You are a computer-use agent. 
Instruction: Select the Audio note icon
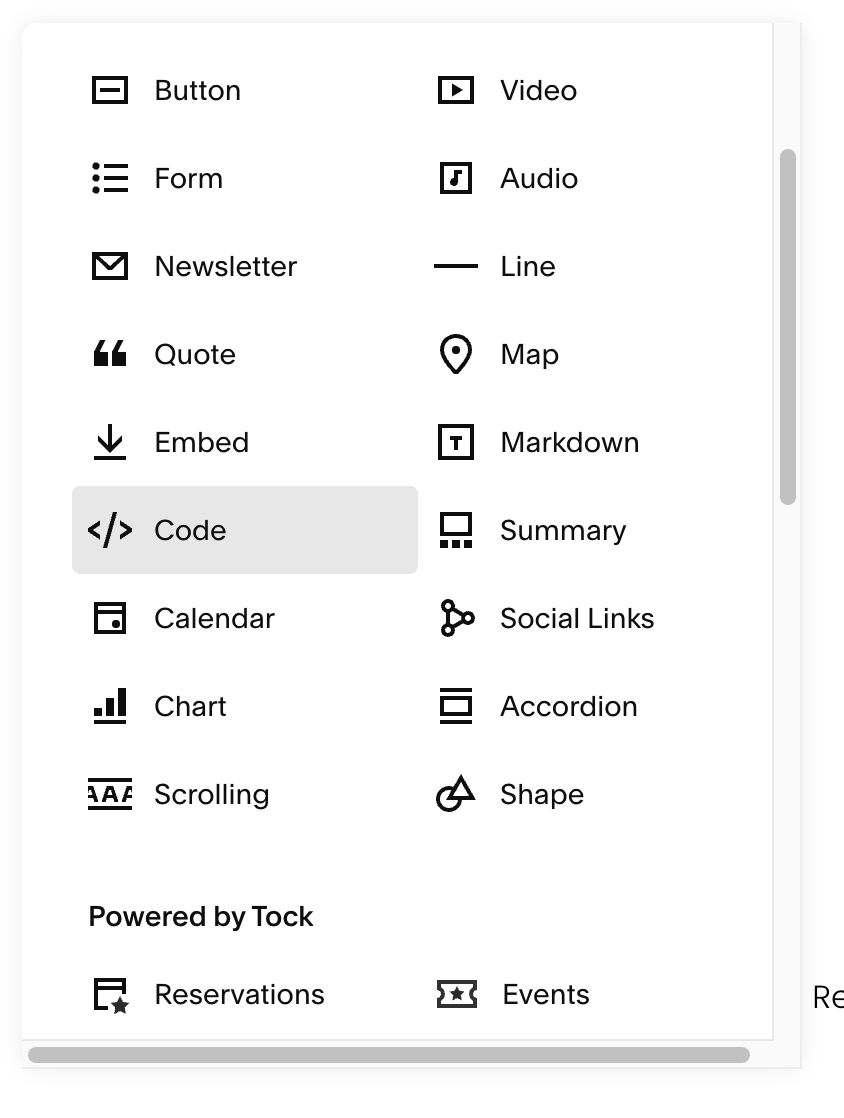455,178
